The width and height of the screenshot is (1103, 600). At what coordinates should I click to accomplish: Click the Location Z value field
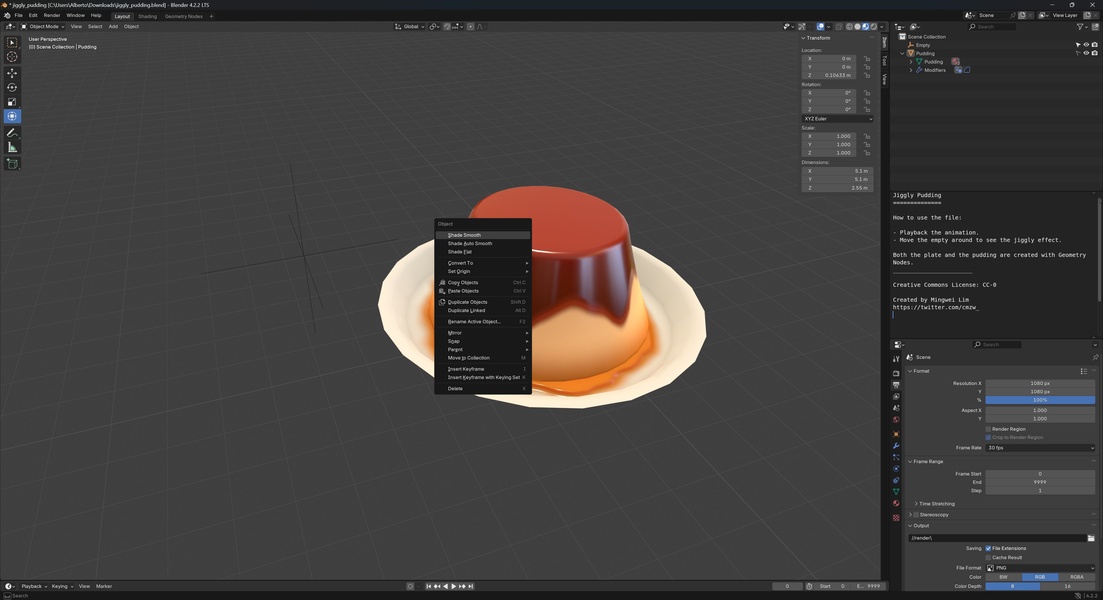point(831,75)
